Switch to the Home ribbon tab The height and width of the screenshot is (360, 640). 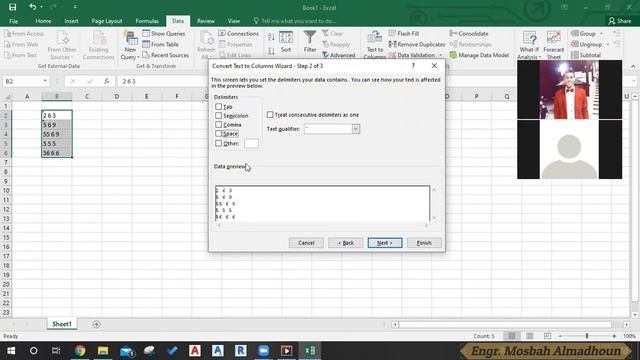(x=43, y=21)
